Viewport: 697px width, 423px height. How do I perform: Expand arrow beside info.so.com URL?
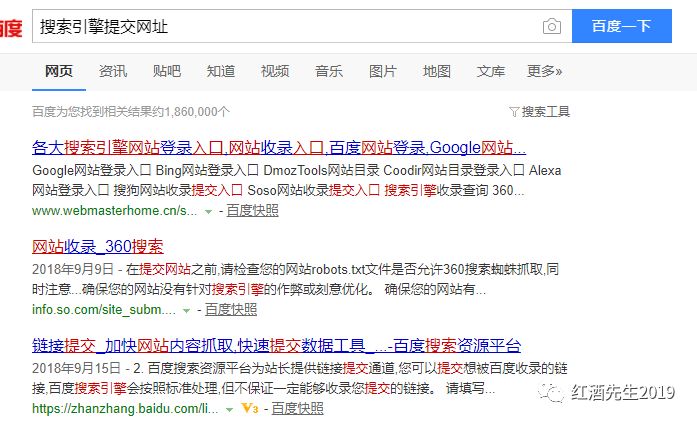187,311
